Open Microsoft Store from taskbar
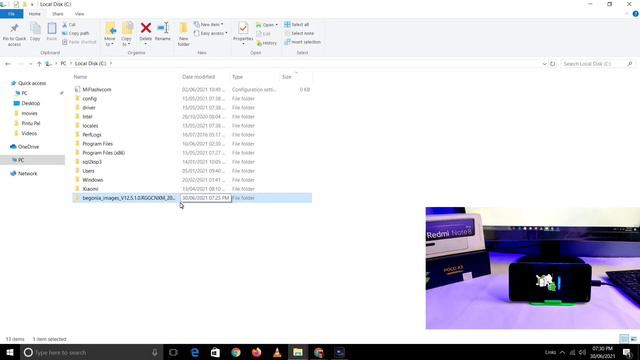The height and width of the screenshot is (360, 640). [215, 352]
